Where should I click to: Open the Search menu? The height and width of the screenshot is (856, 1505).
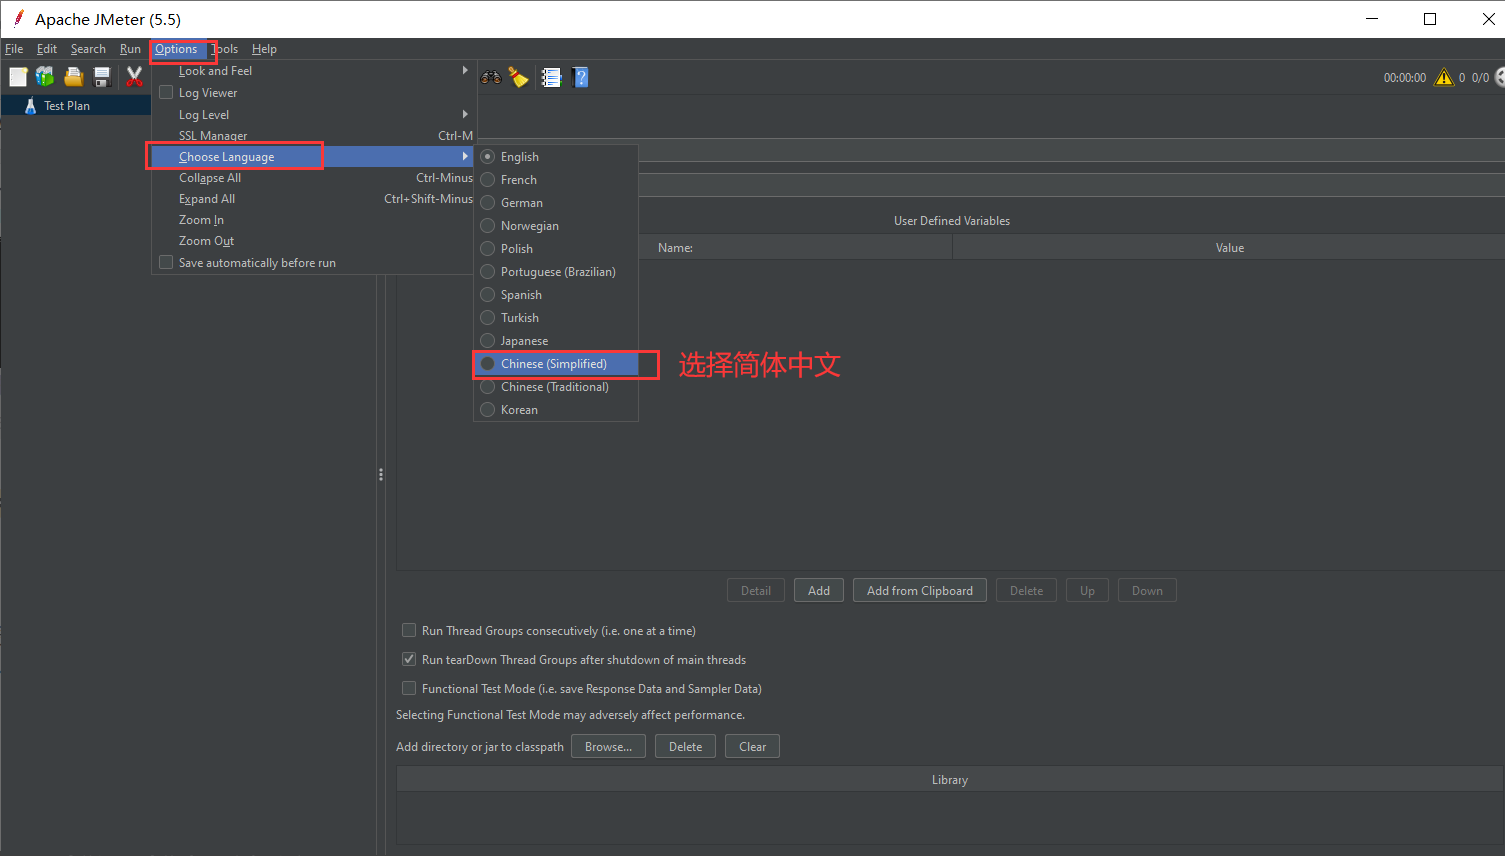click(x=88, y=49)
